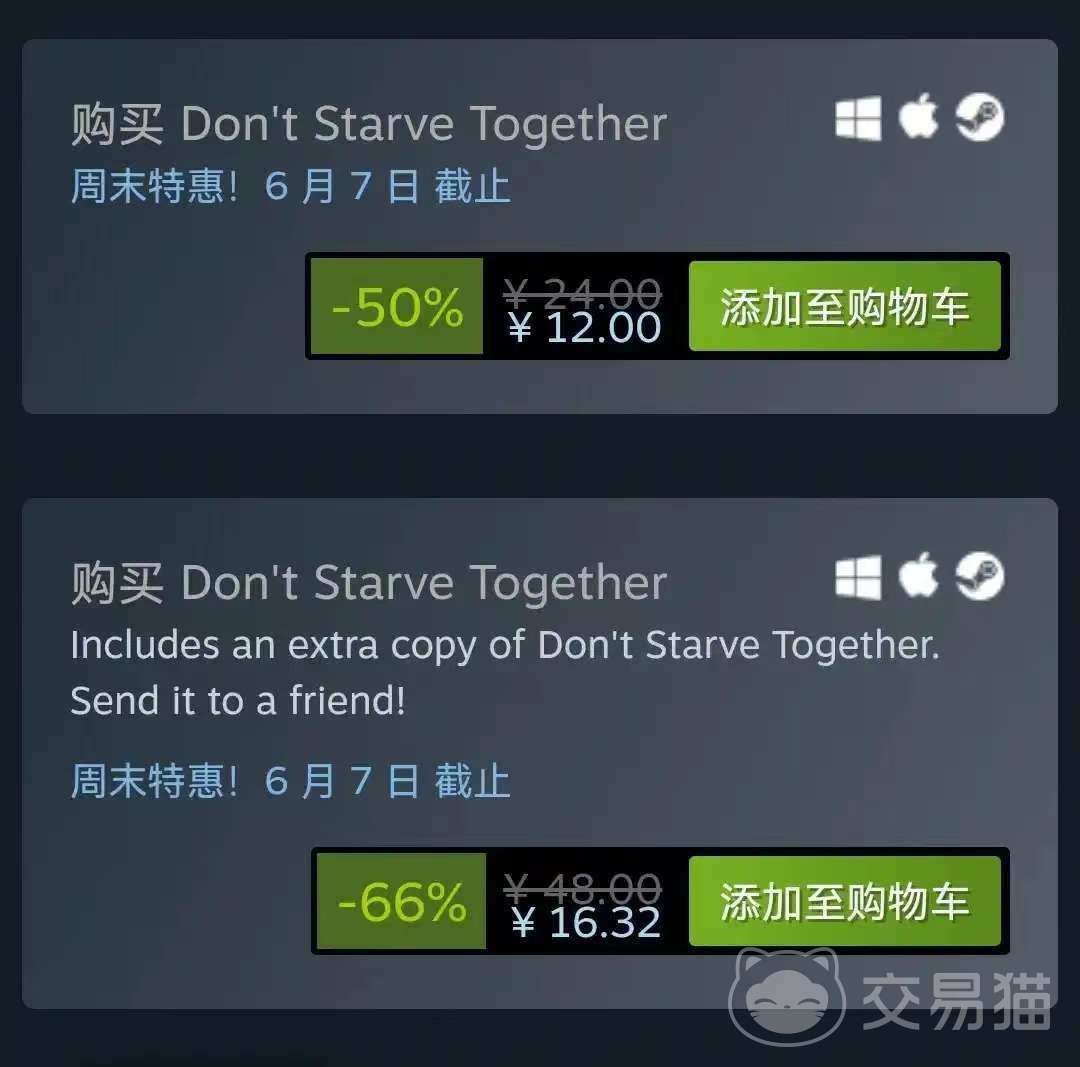Click the -66% discount badge
This screenshot has width=1080, height=1067.
(402, 901)
